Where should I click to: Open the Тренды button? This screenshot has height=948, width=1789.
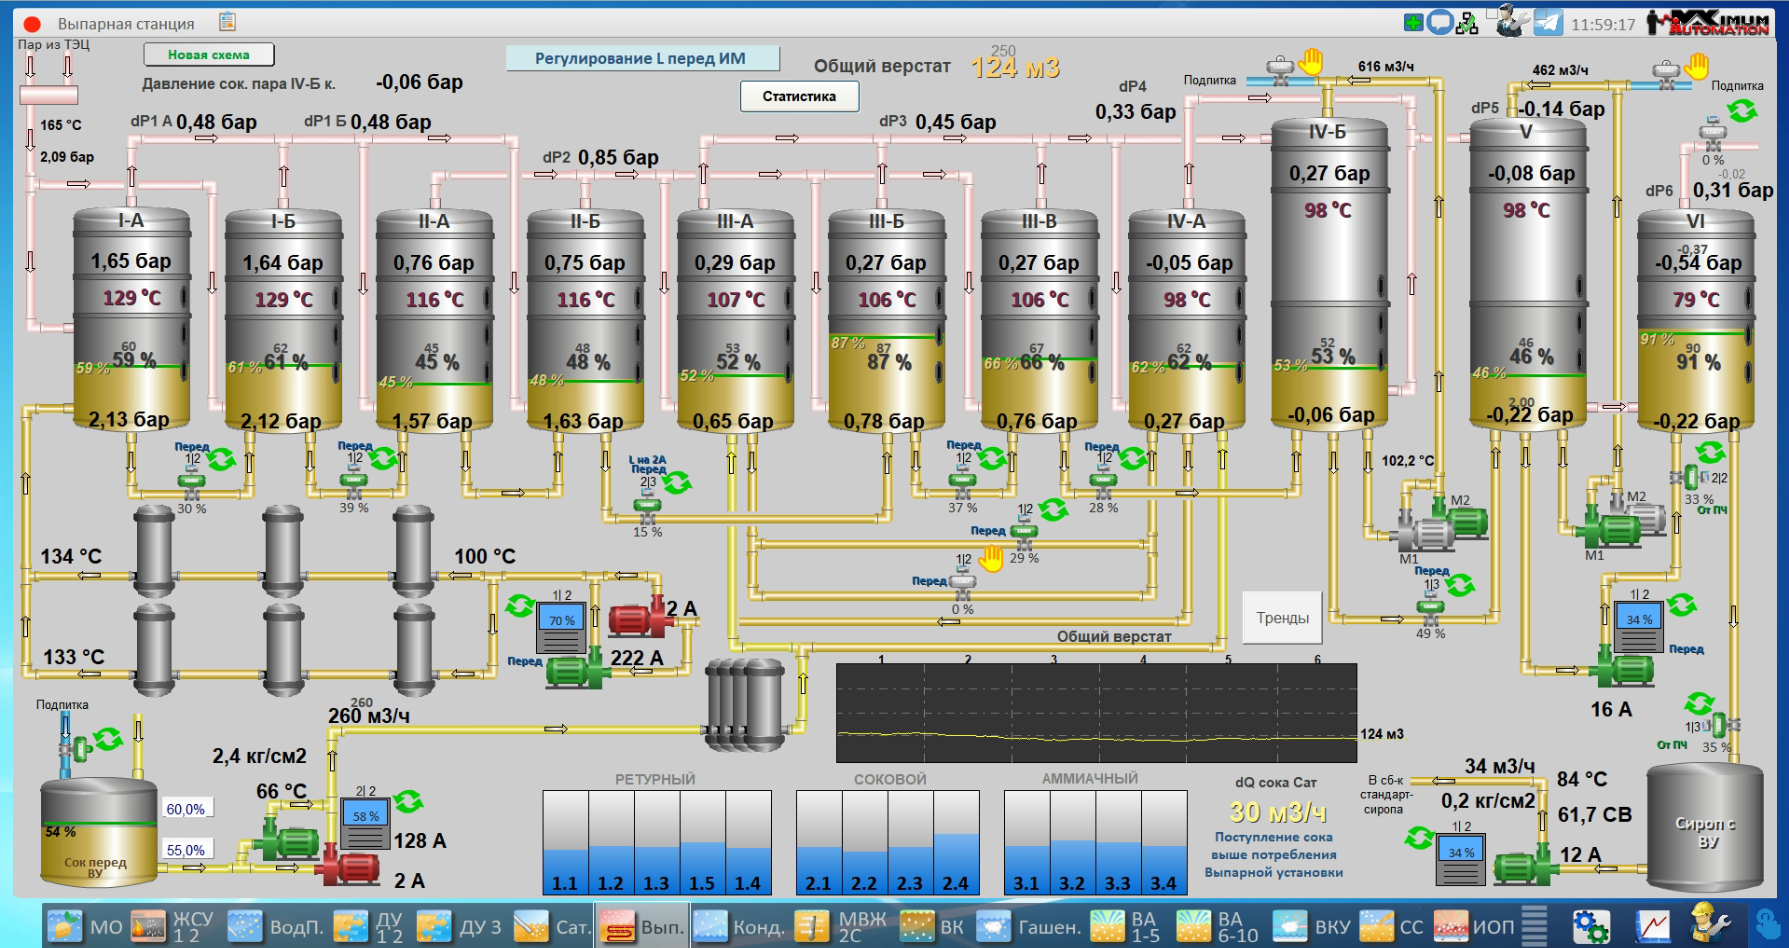[1282, 618]
